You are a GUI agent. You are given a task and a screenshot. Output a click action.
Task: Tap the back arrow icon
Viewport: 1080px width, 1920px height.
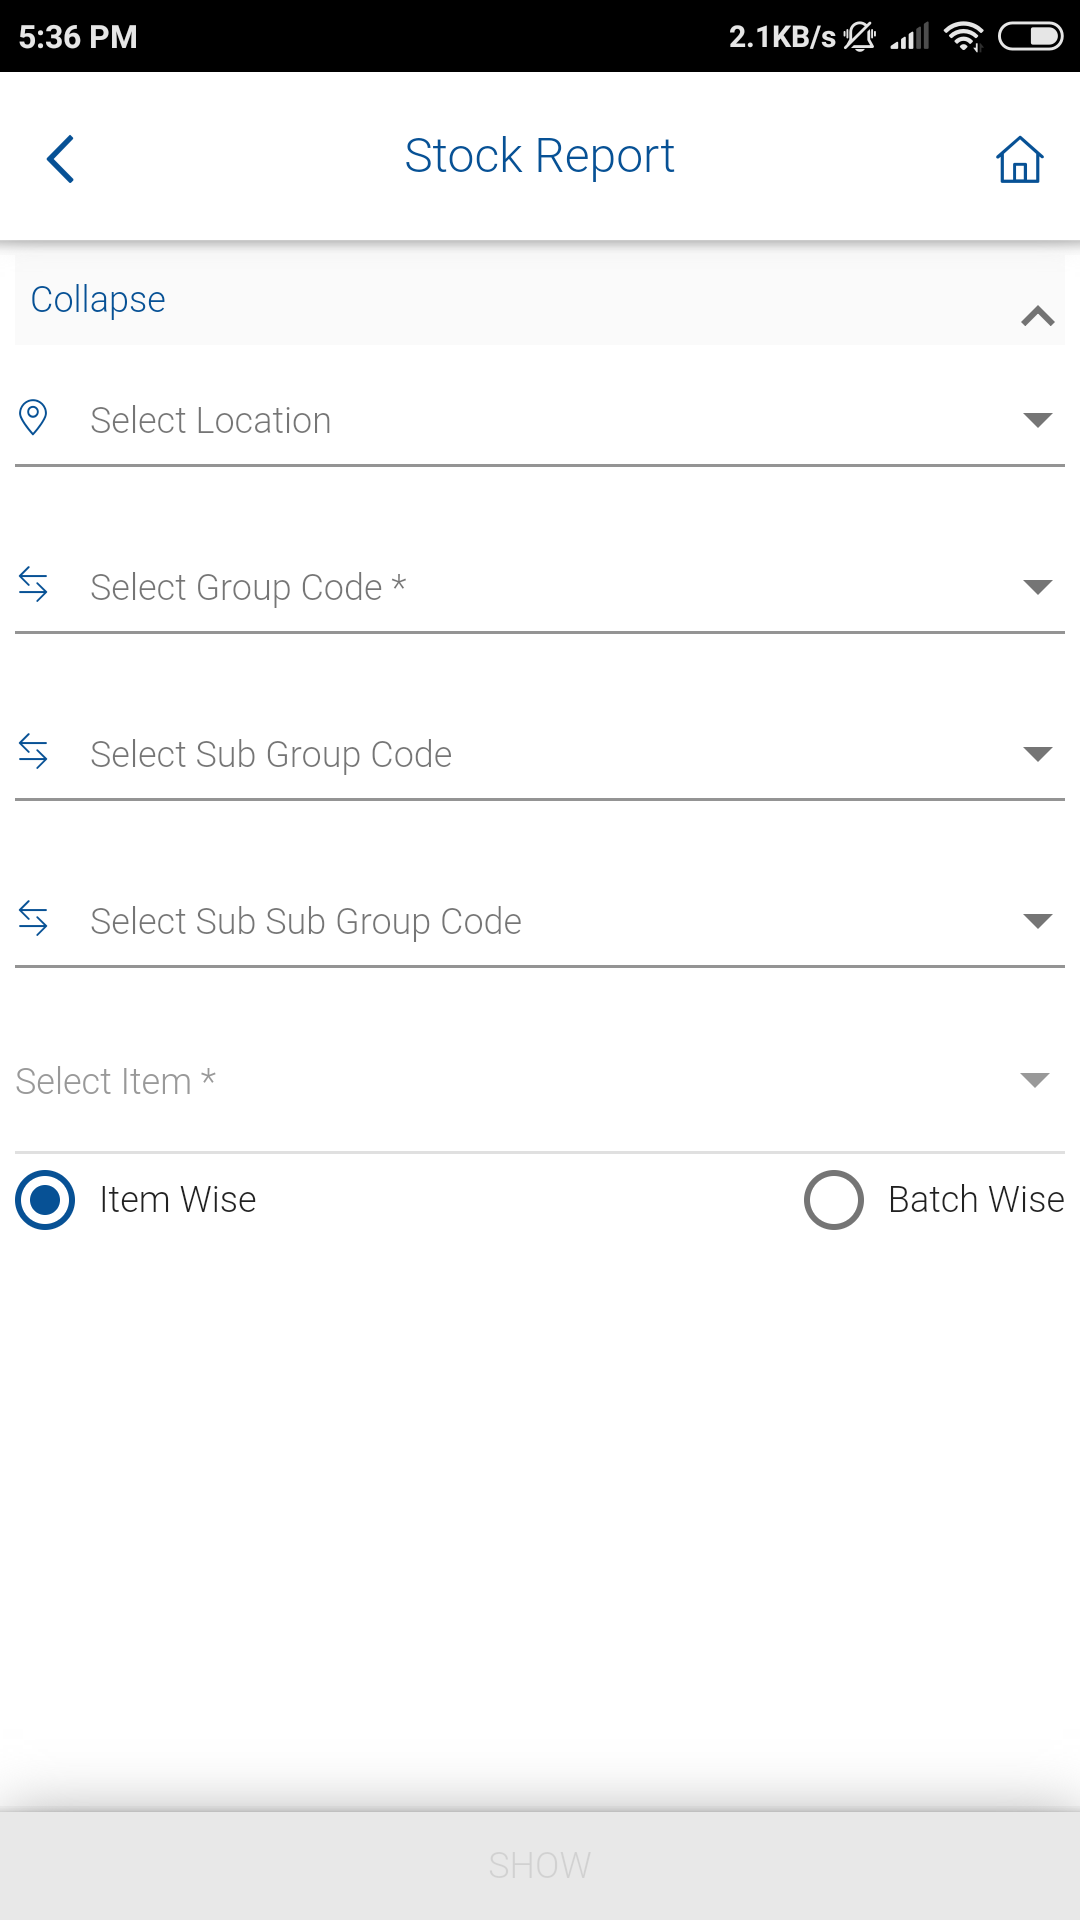[61, 159]
